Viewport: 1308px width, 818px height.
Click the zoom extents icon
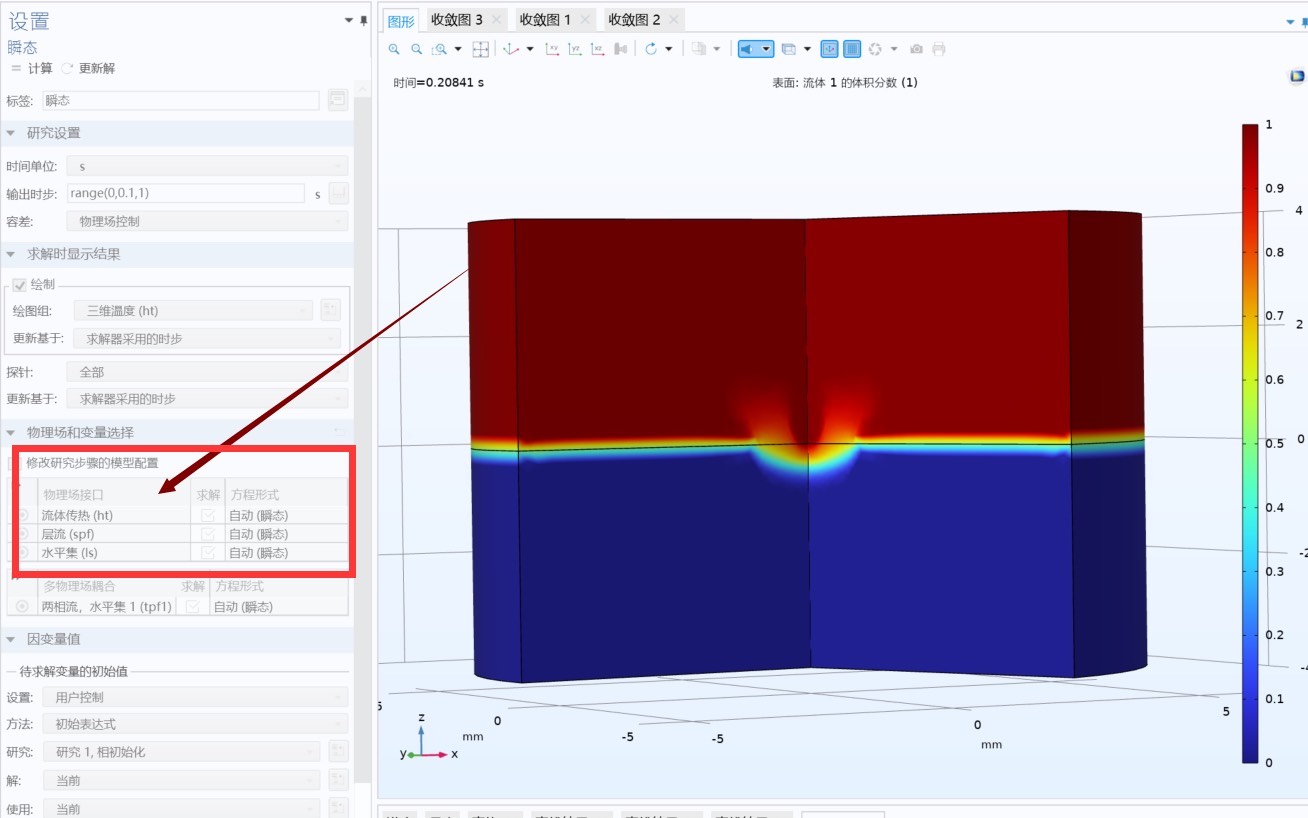click(x=481, y=49)
